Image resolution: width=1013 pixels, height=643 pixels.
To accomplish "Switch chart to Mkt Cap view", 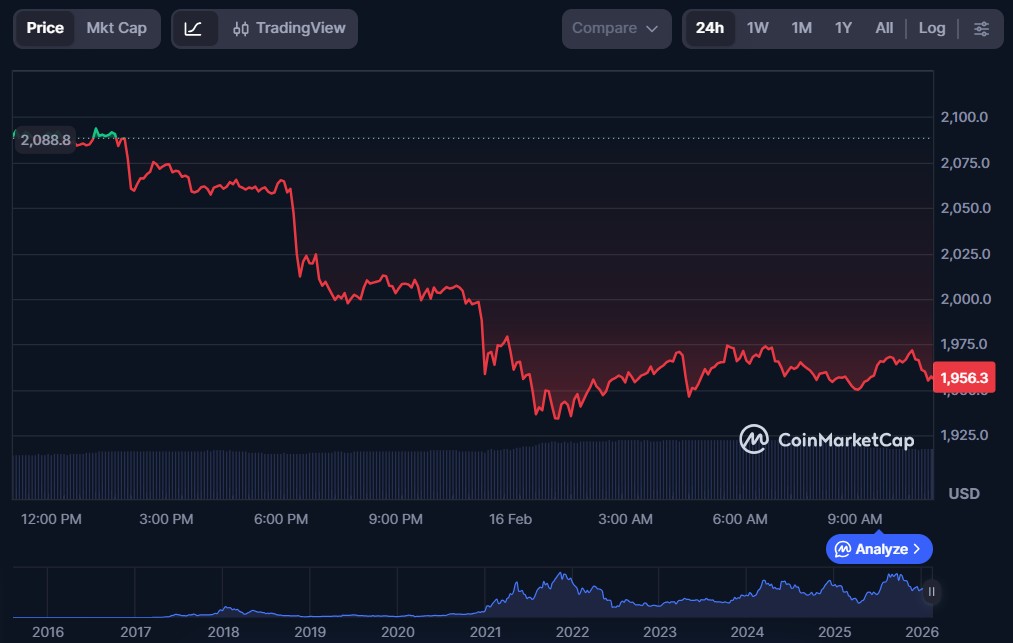I will [x=116, y=28].
